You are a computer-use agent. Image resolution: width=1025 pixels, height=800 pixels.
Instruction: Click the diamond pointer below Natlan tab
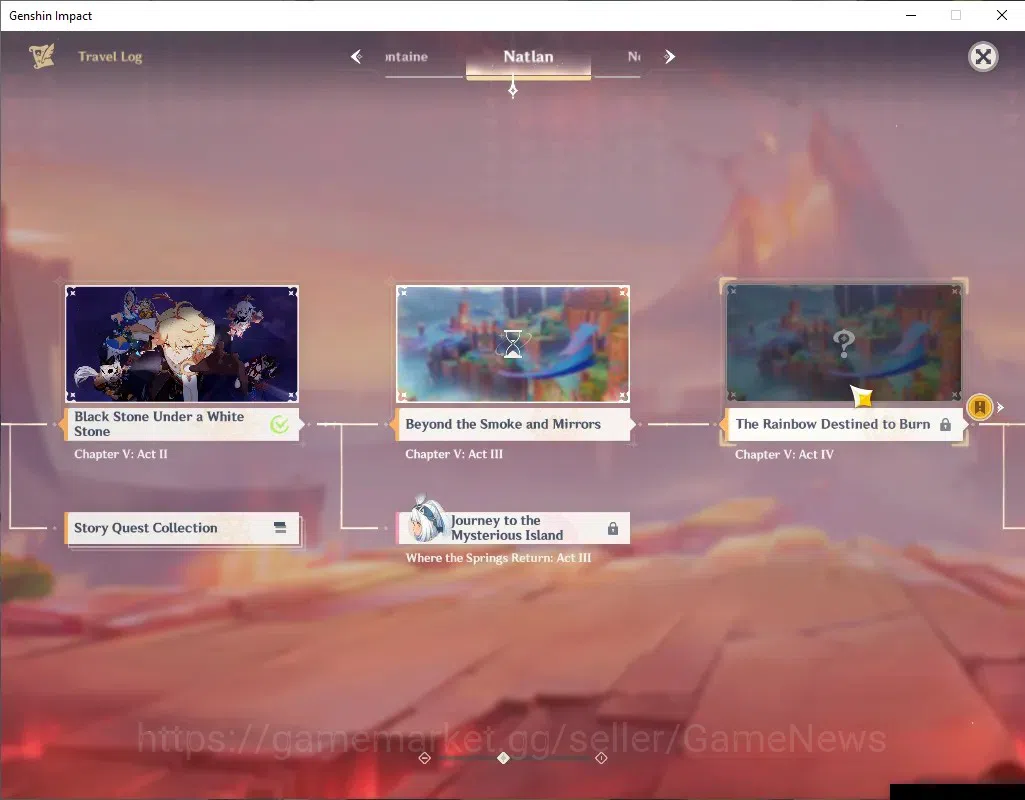(513, 90)
